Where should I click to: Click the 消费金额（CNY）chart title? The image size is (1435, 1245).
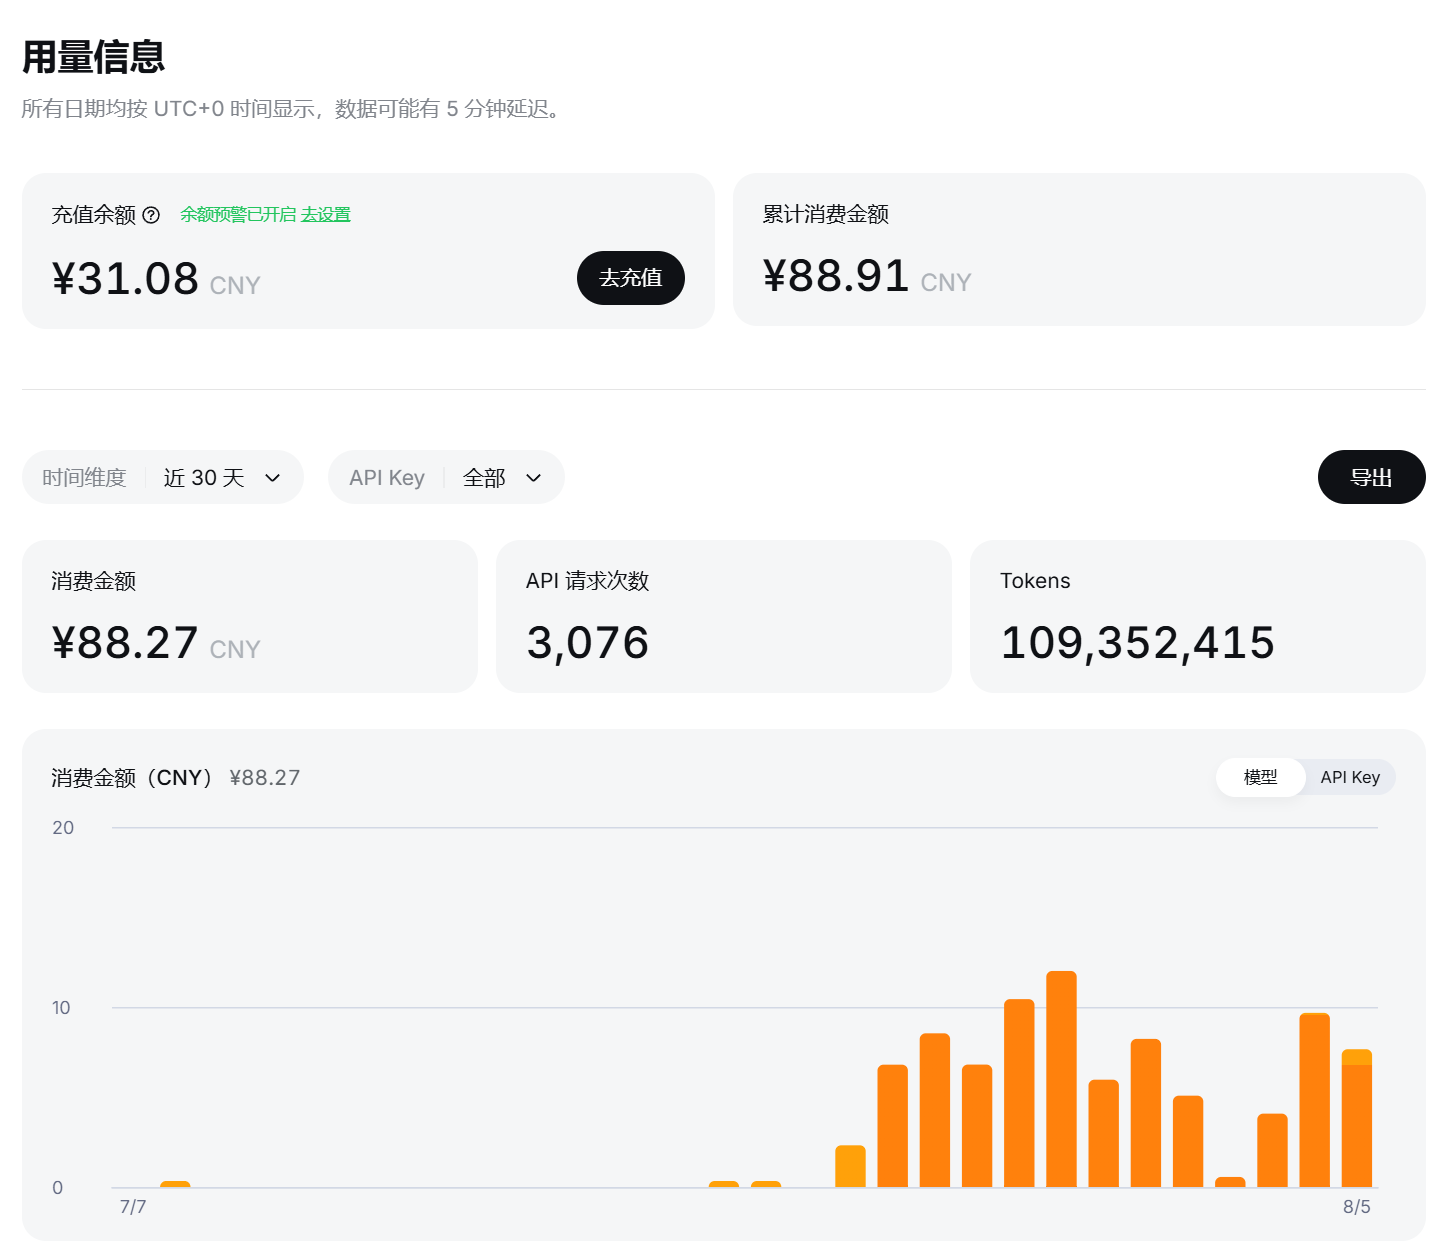click(134, 778)
